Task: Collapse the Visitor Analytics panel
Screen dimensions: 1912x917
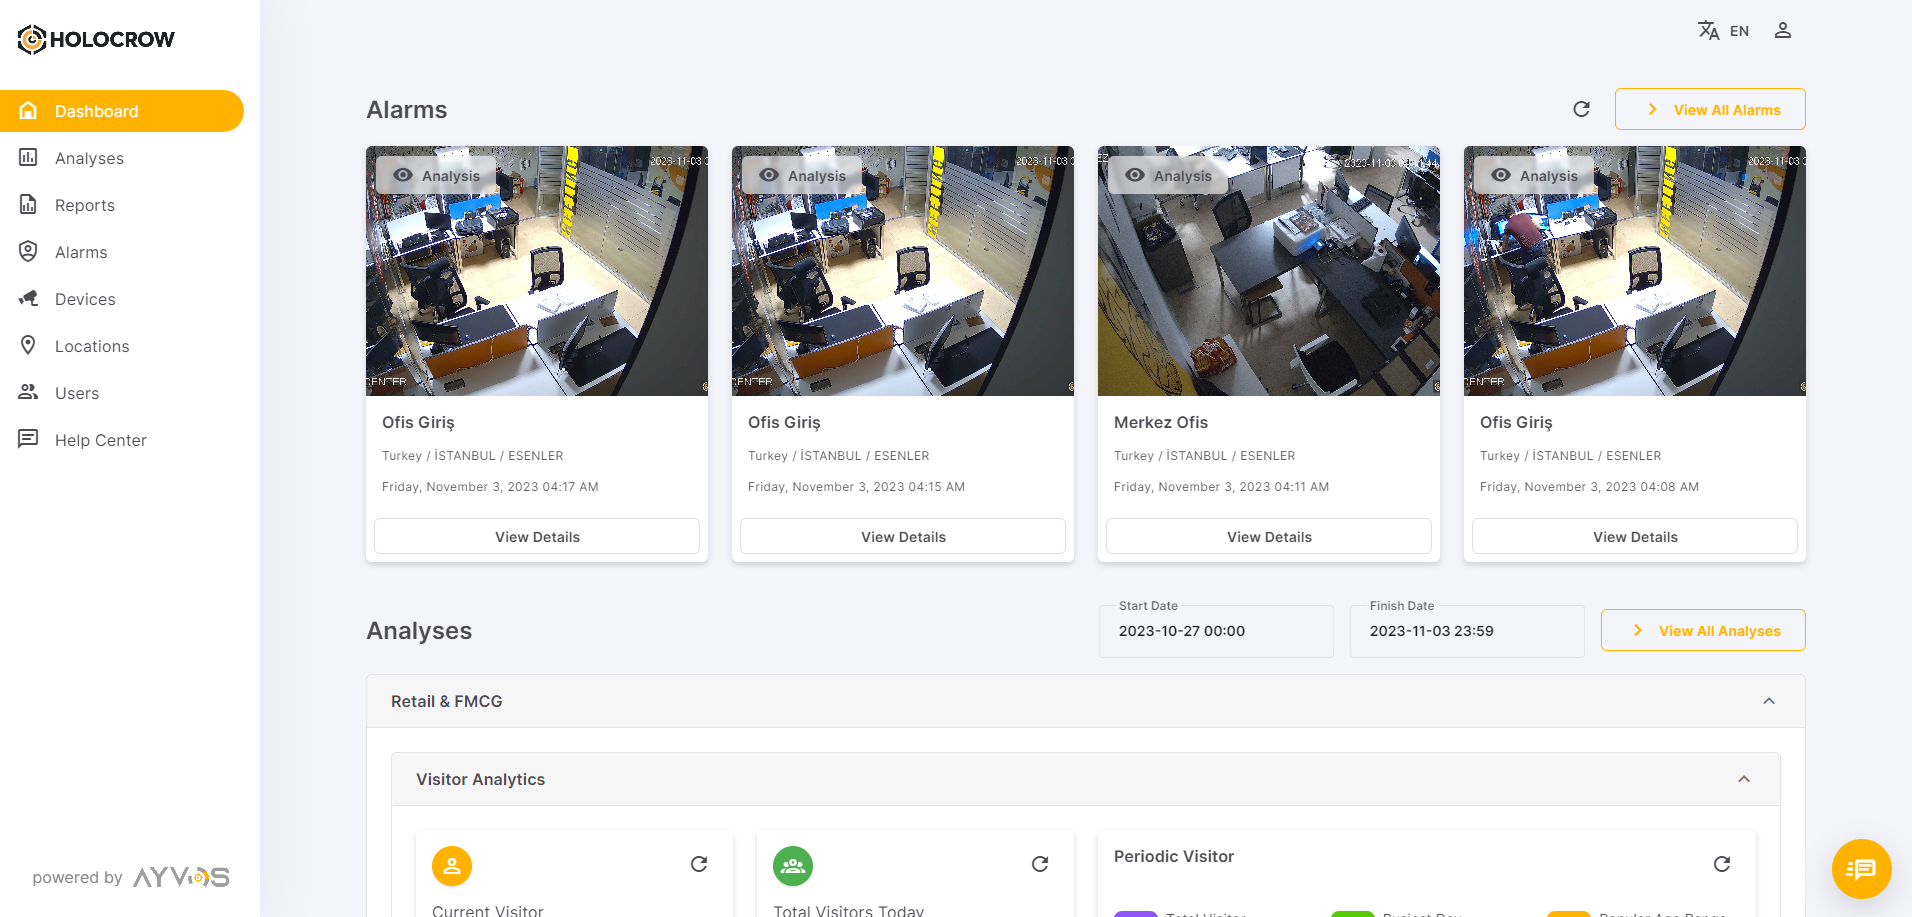Action: (x=1744, y=779)
